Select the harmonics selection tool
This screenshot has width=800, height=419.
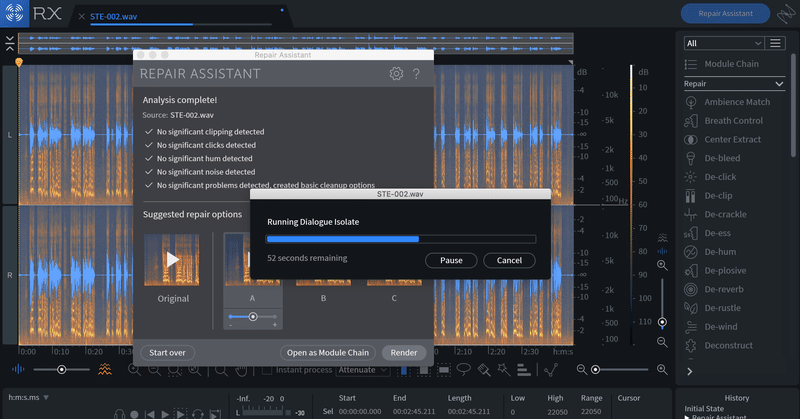[523, 369]
